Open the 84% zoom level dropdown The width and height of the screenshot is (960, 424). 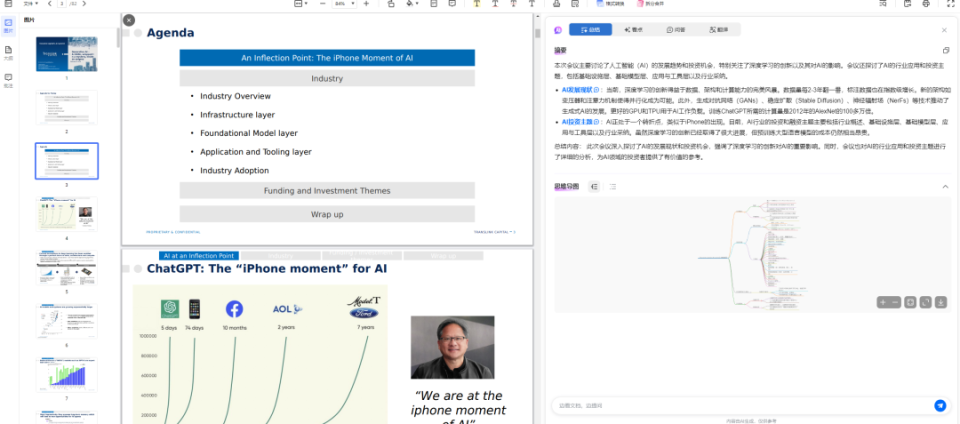click(344, 4)
